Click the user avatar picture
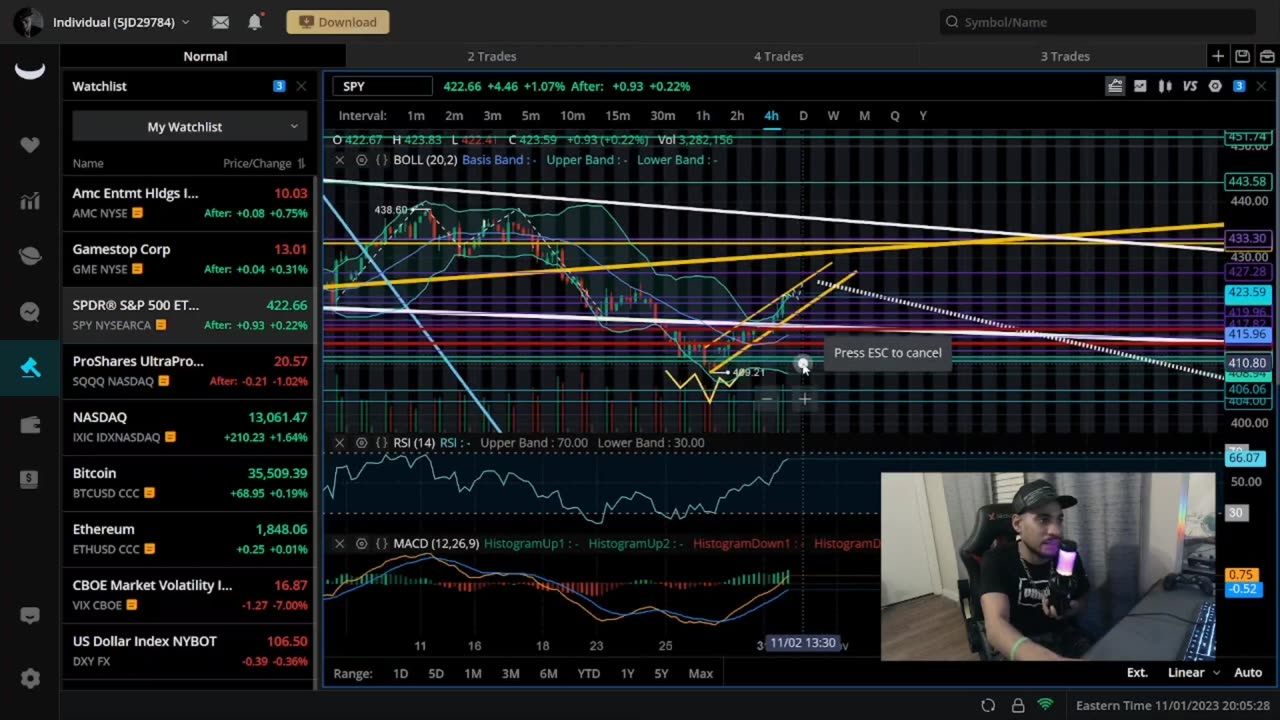The image size is (1280, 720). [28, 22]
